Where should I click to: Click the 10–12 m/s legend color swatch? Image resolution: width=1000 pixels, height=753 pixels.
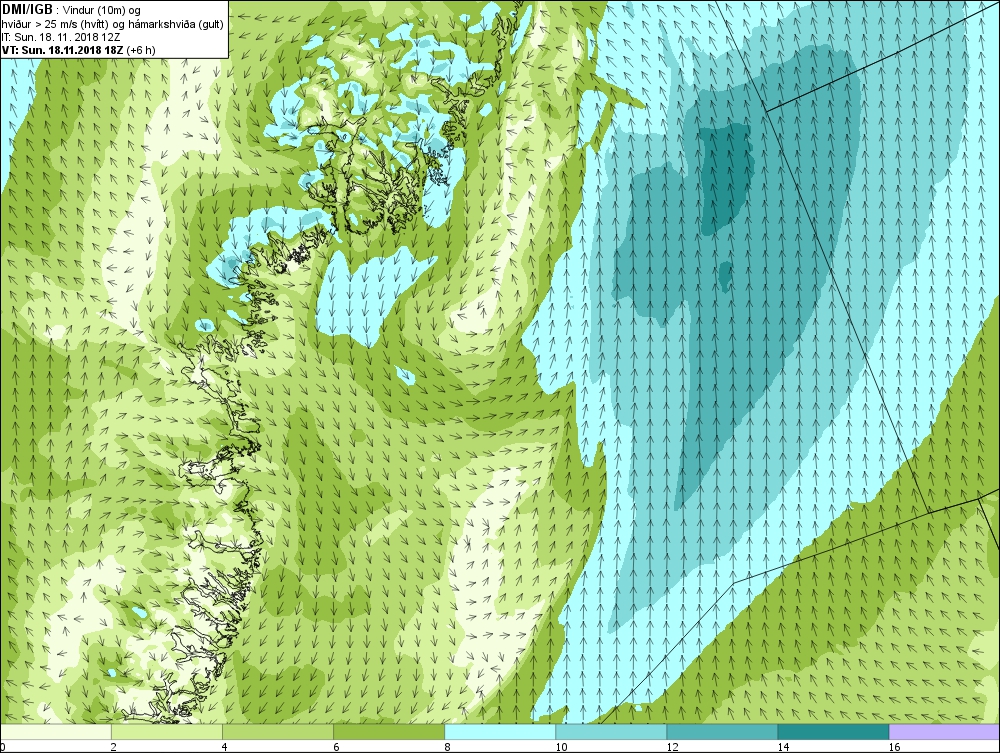click(x=611, y=731)
